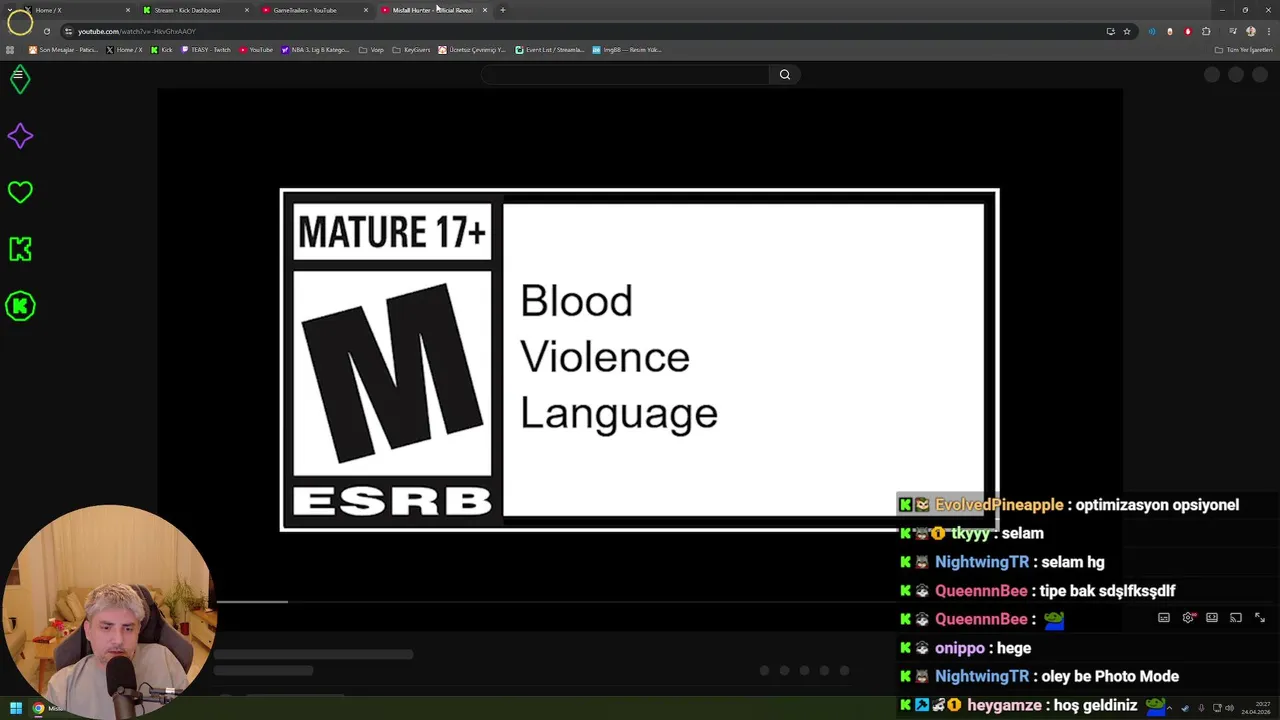This screenshot has width=1280, height=720.
Task: Click the YouTube search field
Action: pos(626,74)
